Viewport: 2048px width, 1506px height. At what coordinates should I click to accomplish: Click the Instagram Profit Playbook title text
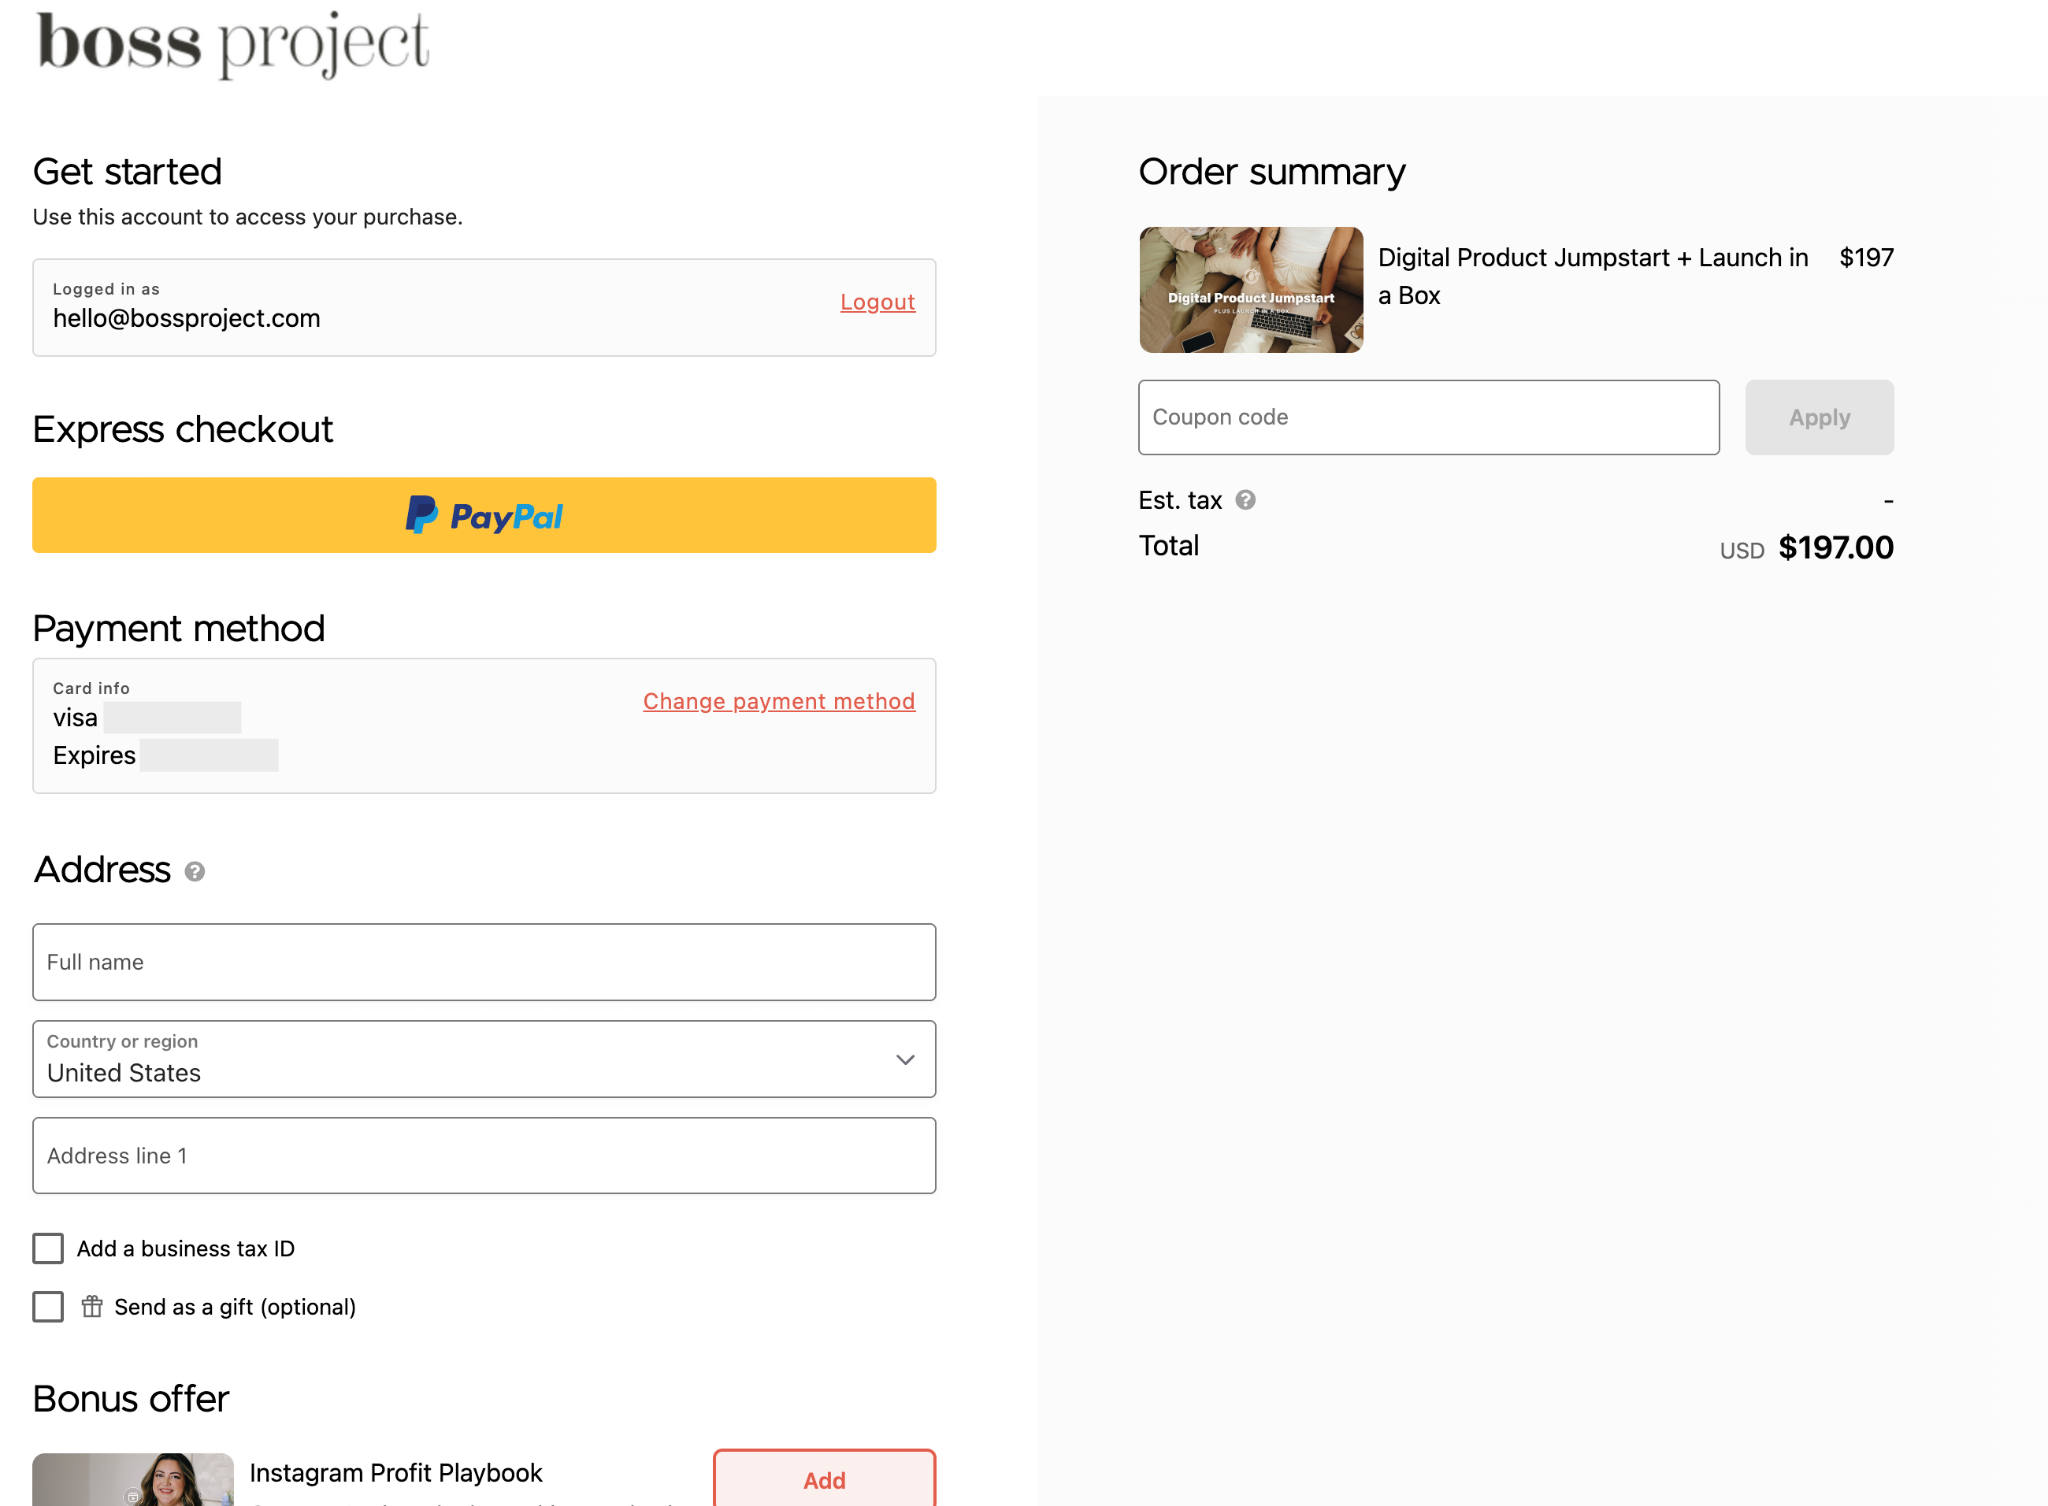396,1473
